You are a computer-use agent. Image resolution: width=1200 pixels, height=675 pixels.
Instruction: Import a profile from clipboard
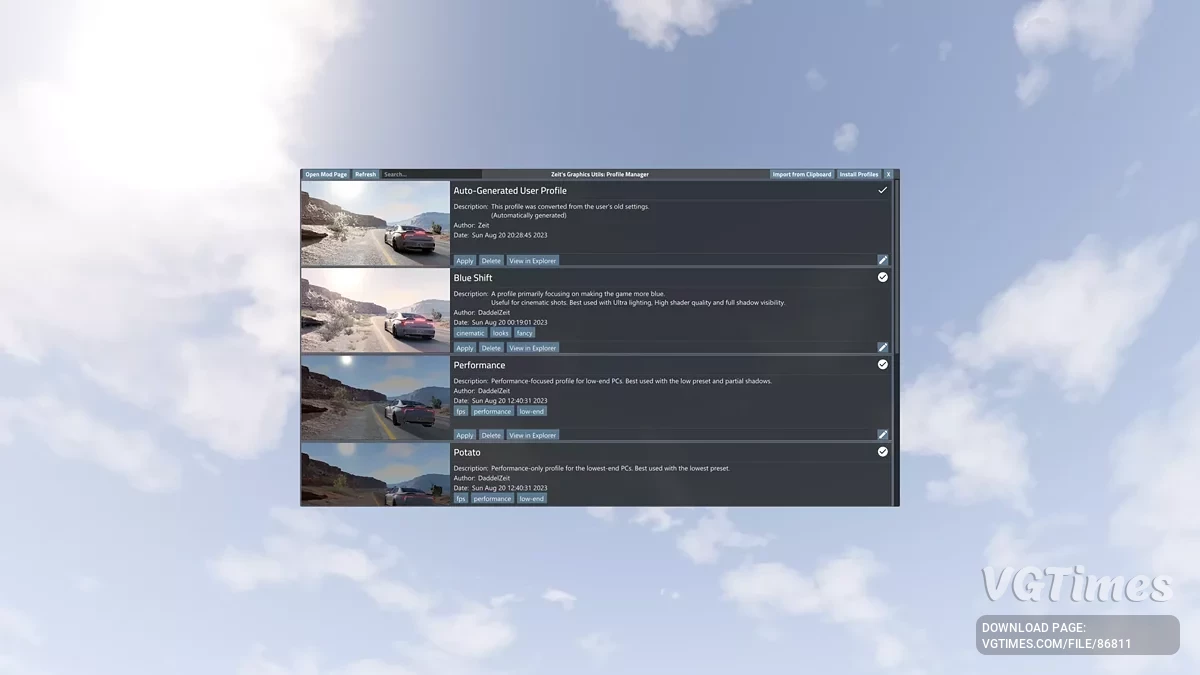801,173
